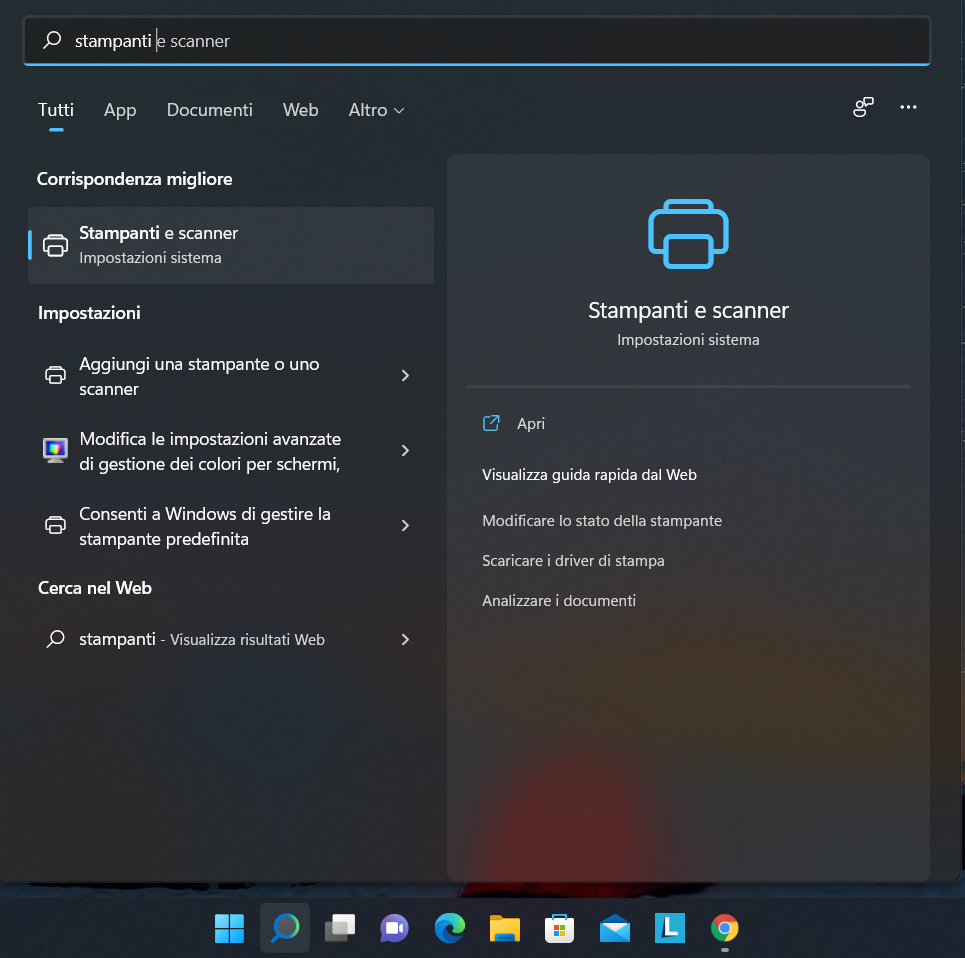This screenshot has height=958, width=965.
Task: Click the printer icon beside Stampanti e scanner result
Action: tap(55, 245)
